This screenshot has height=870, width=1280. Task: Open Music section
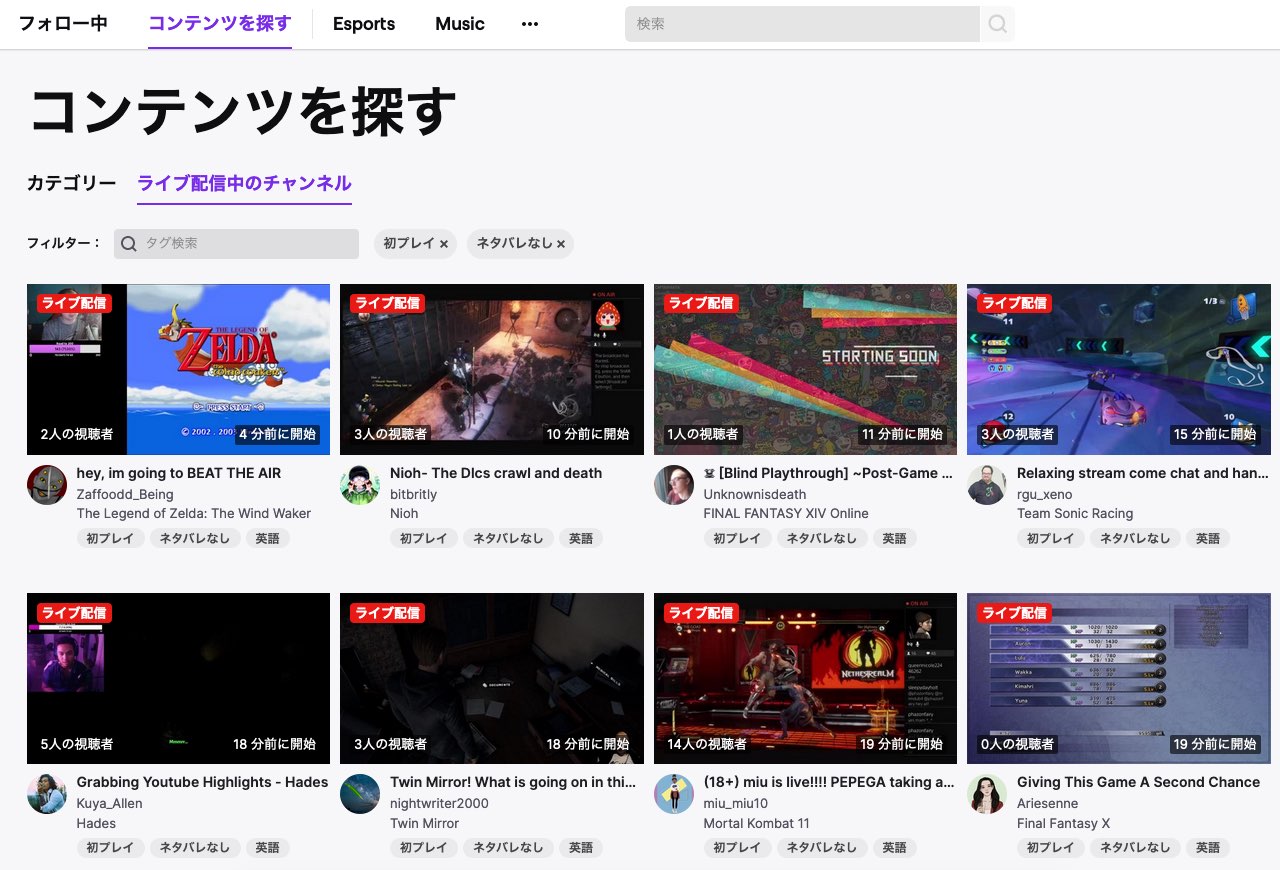pyautogui.click(x=460, y=24)
